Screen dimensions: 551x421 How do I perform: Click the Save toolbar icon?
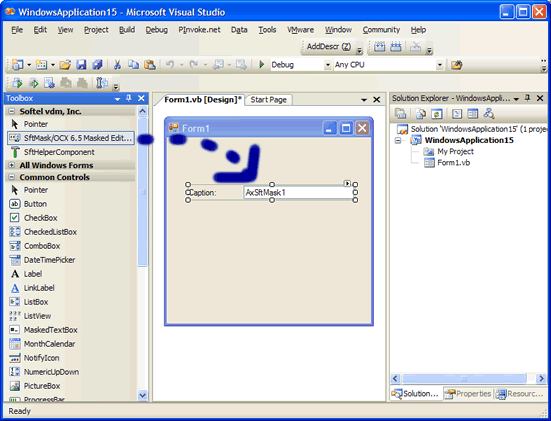81,65
